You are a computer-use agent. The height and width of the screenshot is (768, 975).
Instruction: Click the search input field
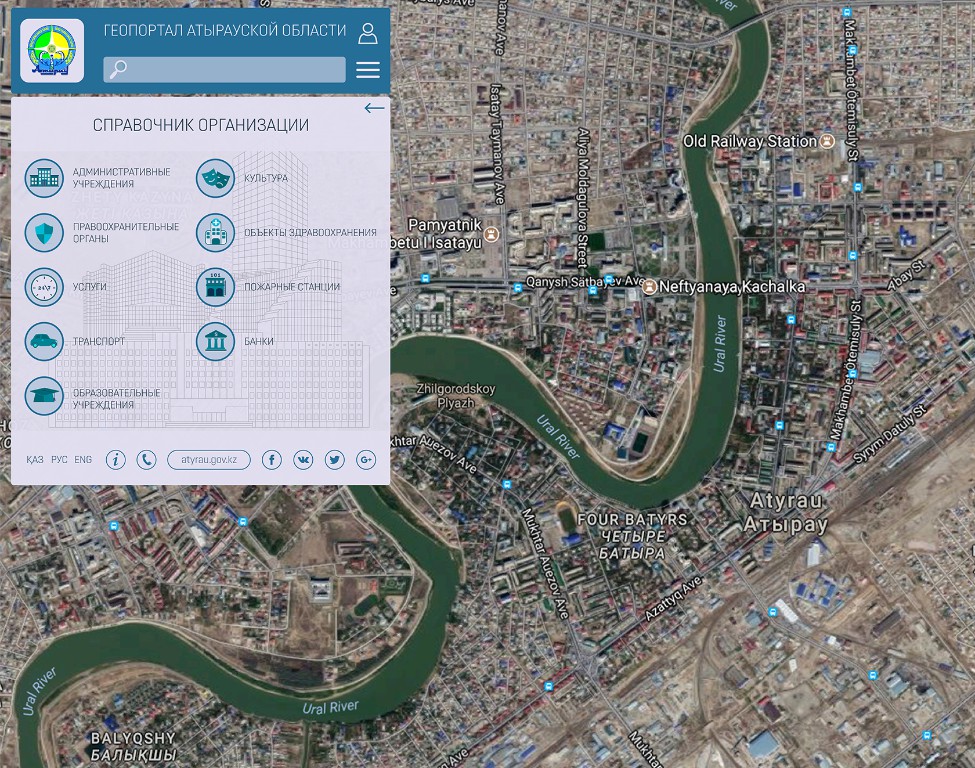[225, 69]
